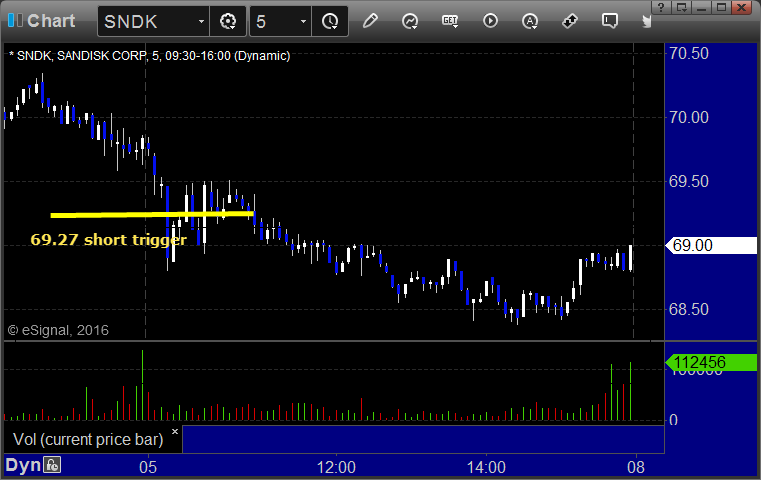Image resolution: width=761 pixels, height=480 pixels.
Task: Click the SNDK SANDISK CORP chart title
Action: 149,56
